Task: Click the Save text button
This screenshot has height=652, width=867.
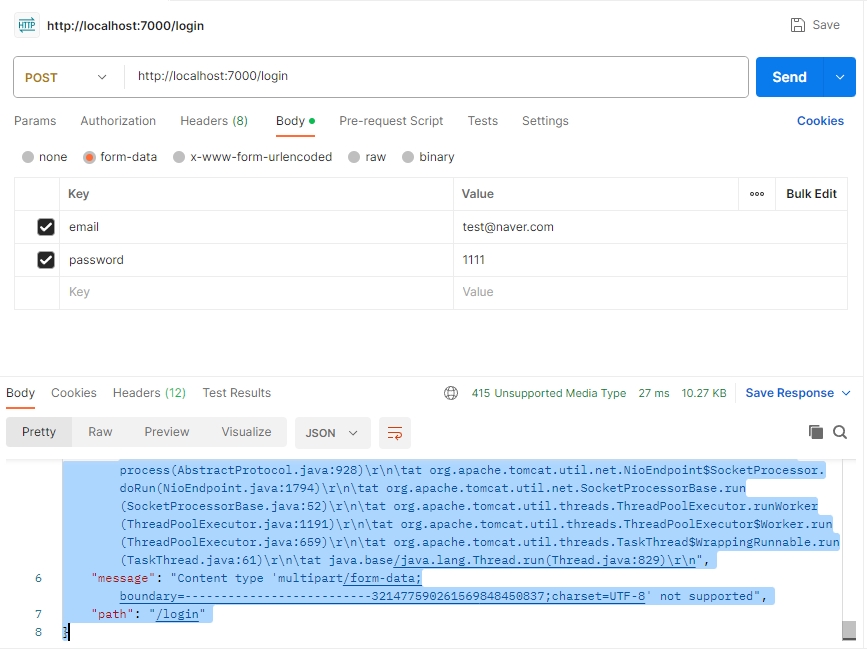Action: pyautogui.click(x=826, y=25)
